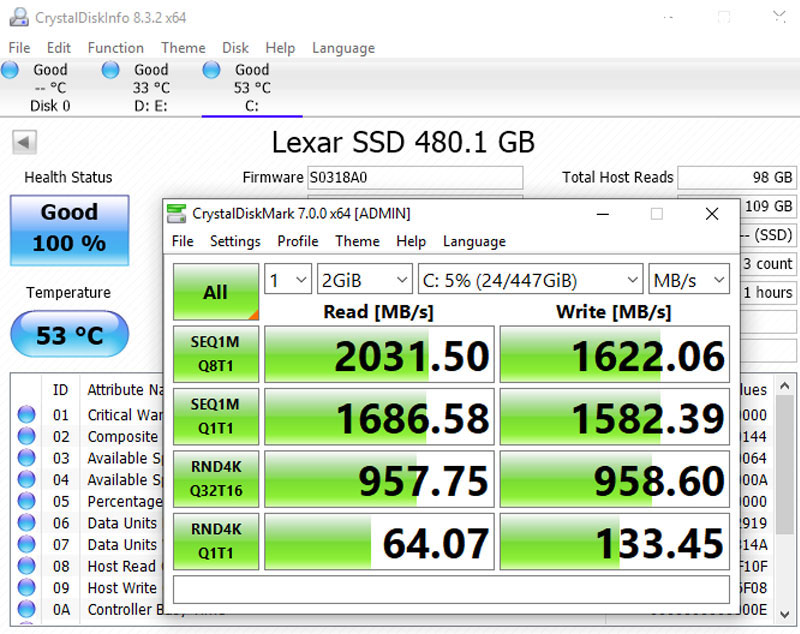Click the Firmware field showing S0318A0

tap(414, 178)
